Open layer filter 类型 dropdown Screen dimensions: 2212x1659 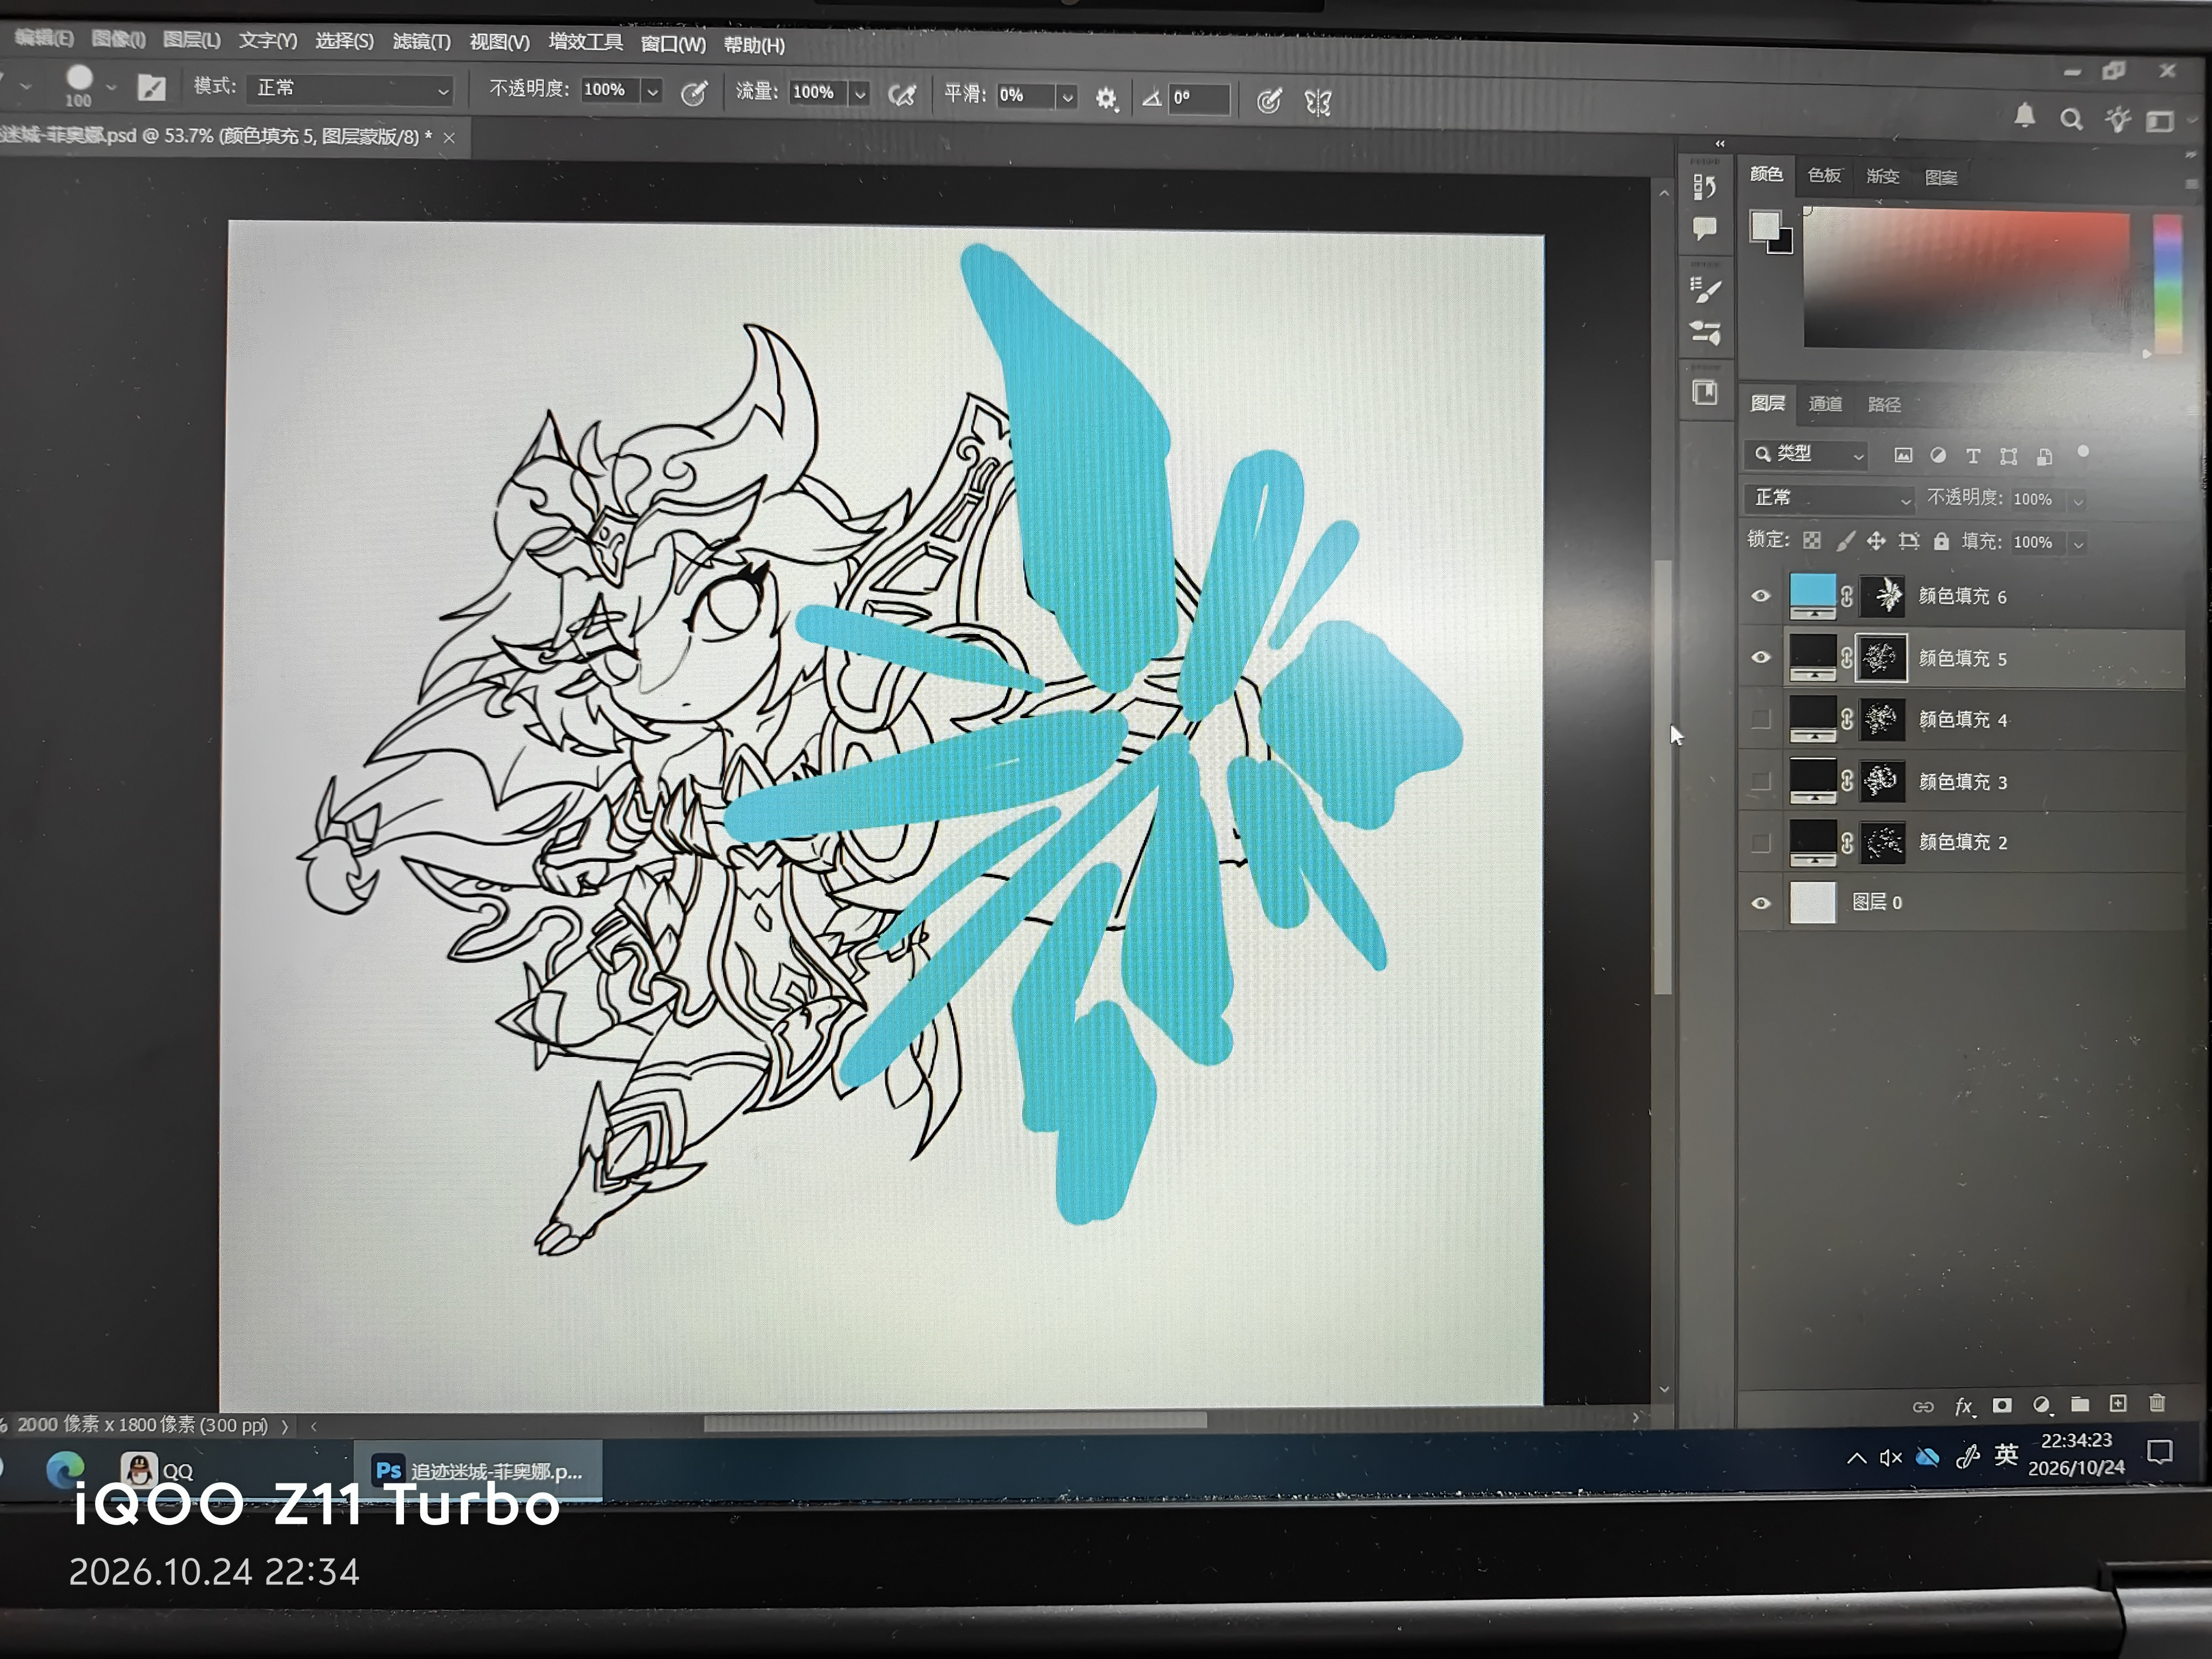[1807, 455]
